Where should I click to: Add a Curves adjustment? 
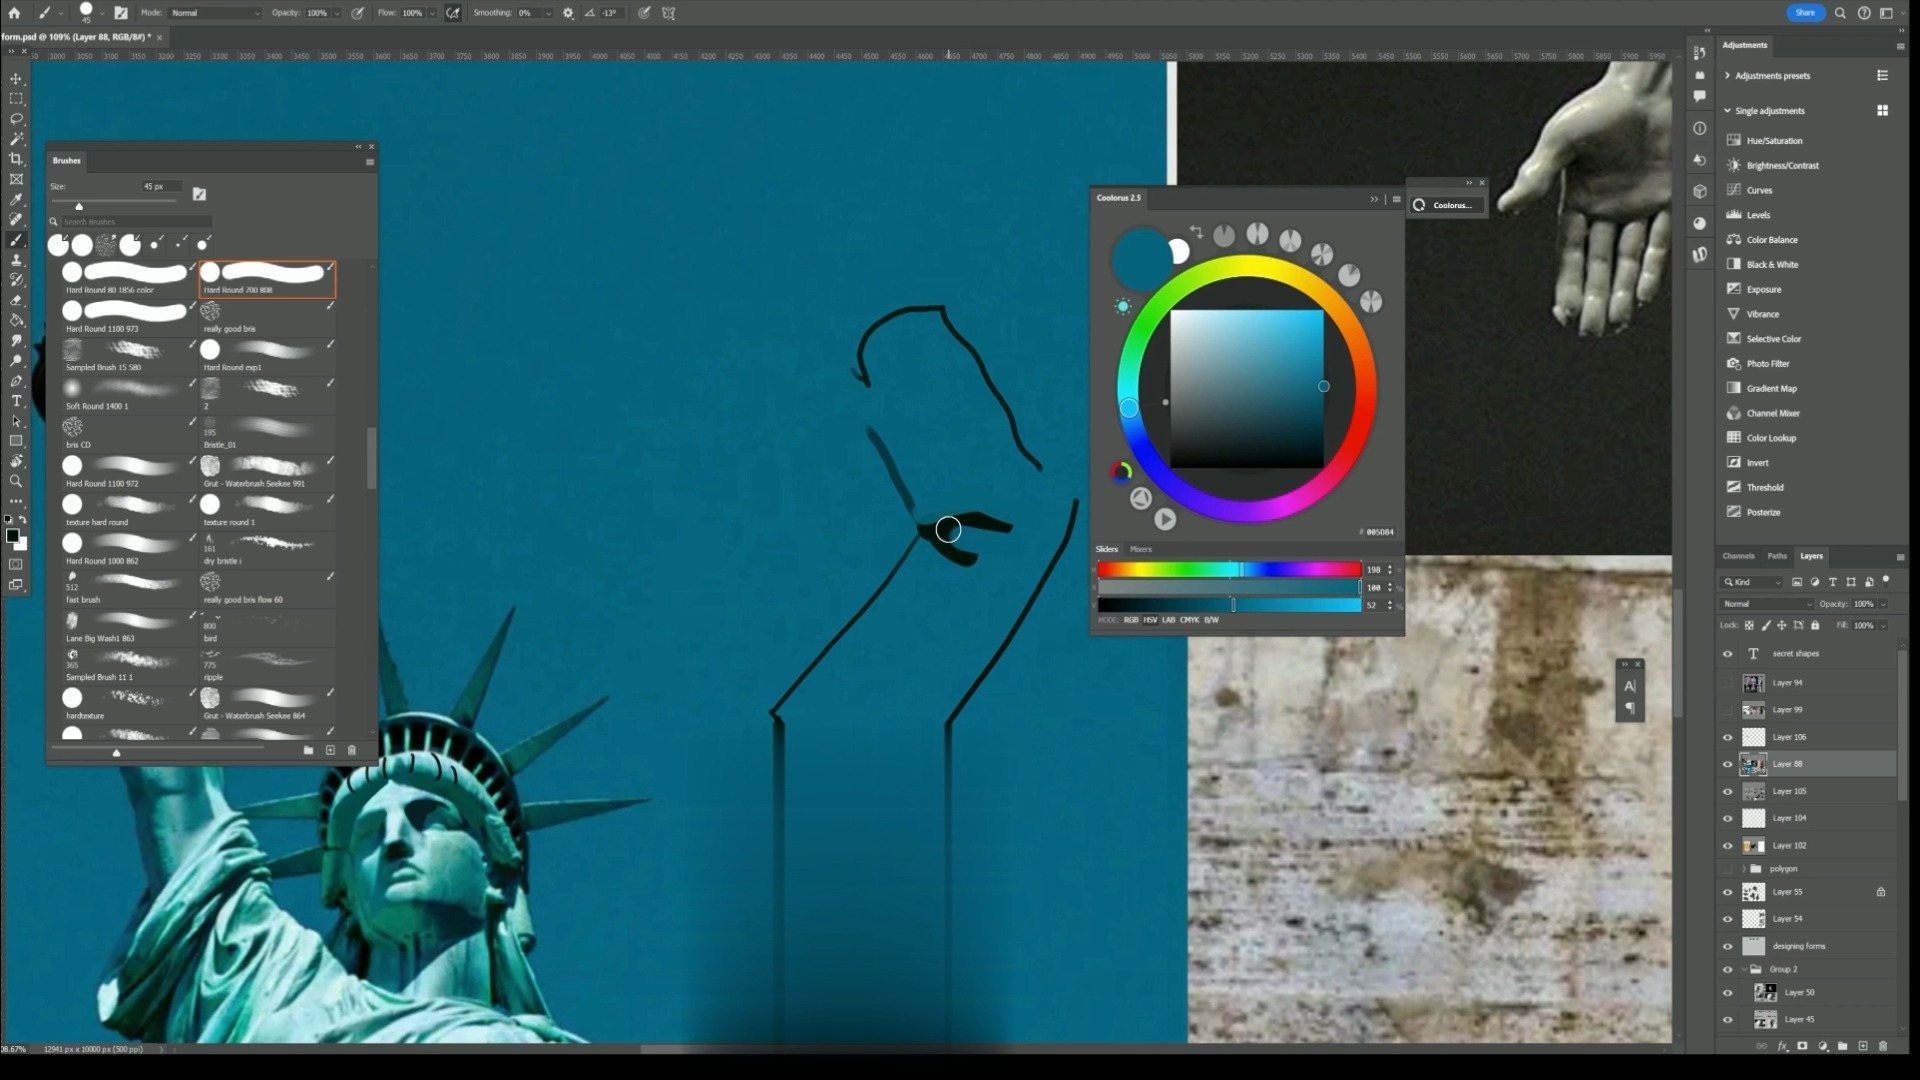[x=1759, y=190]
